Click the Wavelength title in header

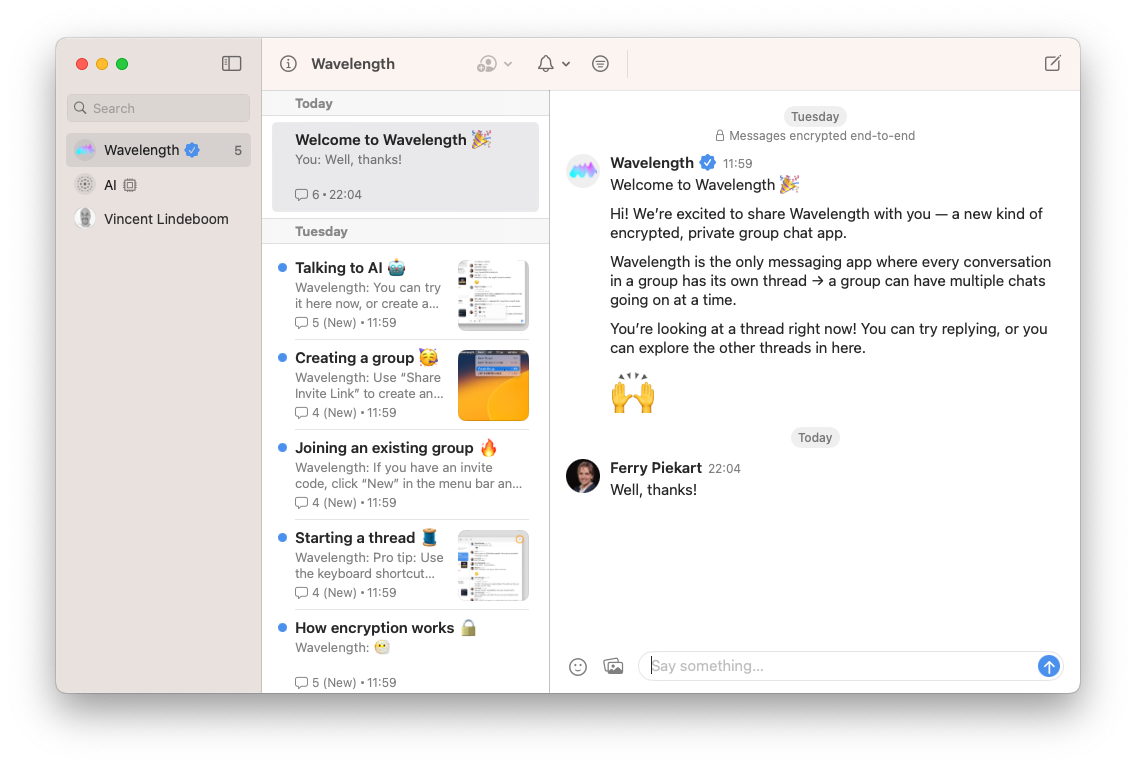353,64
